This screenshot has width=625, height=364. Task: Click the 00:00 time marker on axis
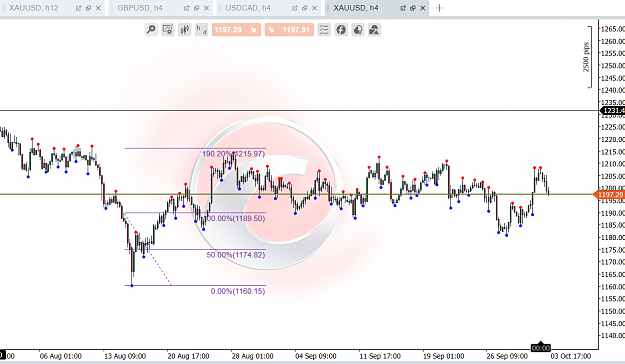click(x=540, y=348)
